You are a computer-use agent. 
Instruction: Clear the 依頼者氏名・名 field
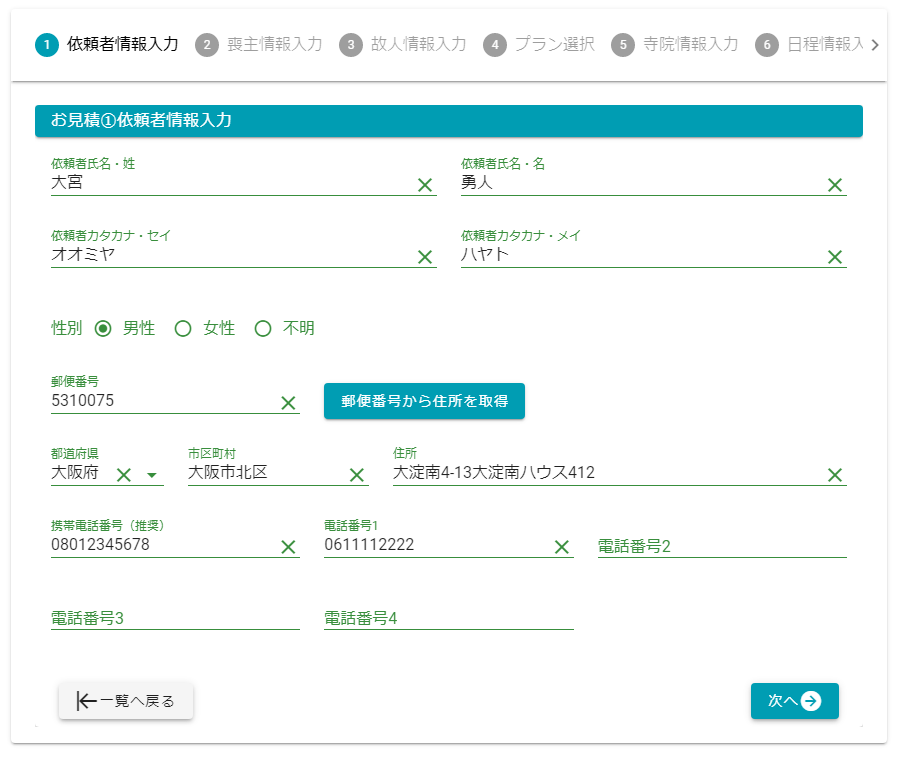click(834, 185)
